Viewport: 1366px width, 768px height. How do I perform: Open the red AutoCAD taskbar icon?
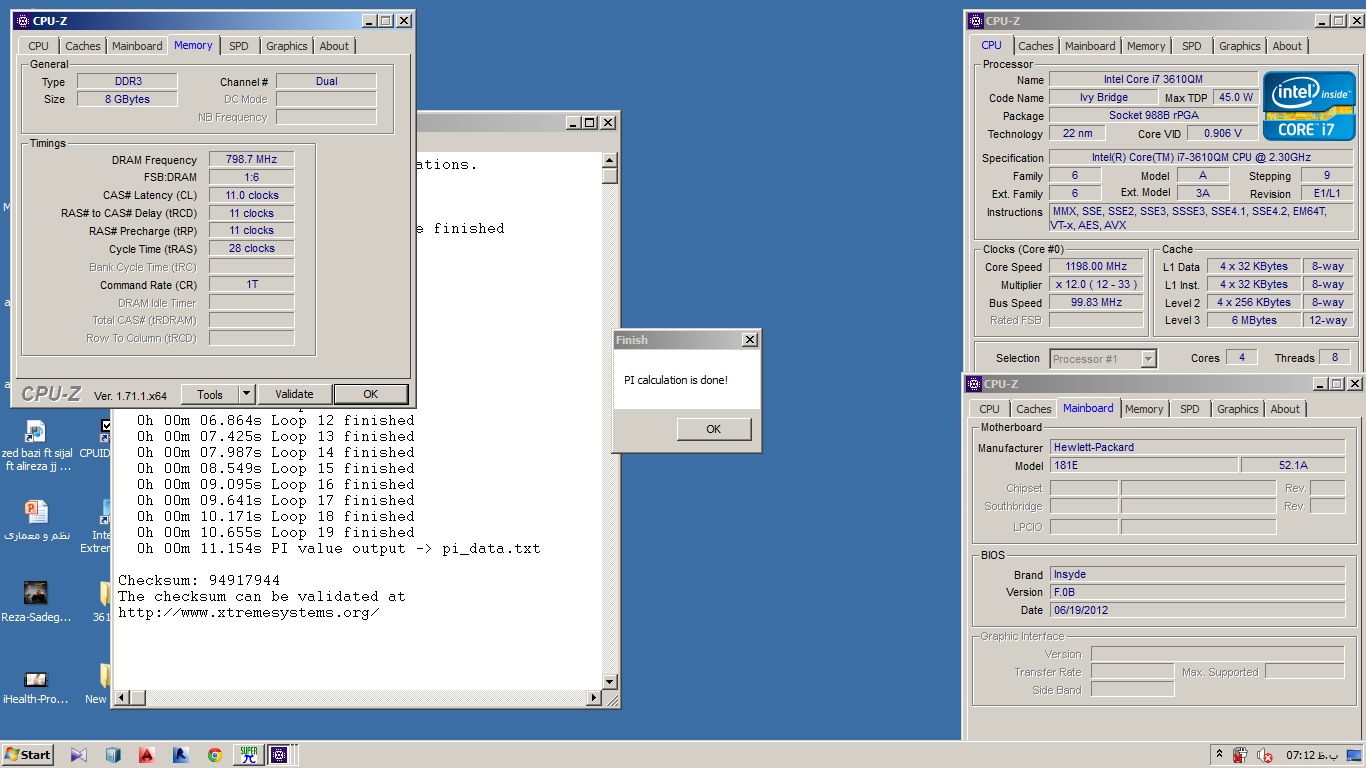pyautogui.click(x=147, y=755)
